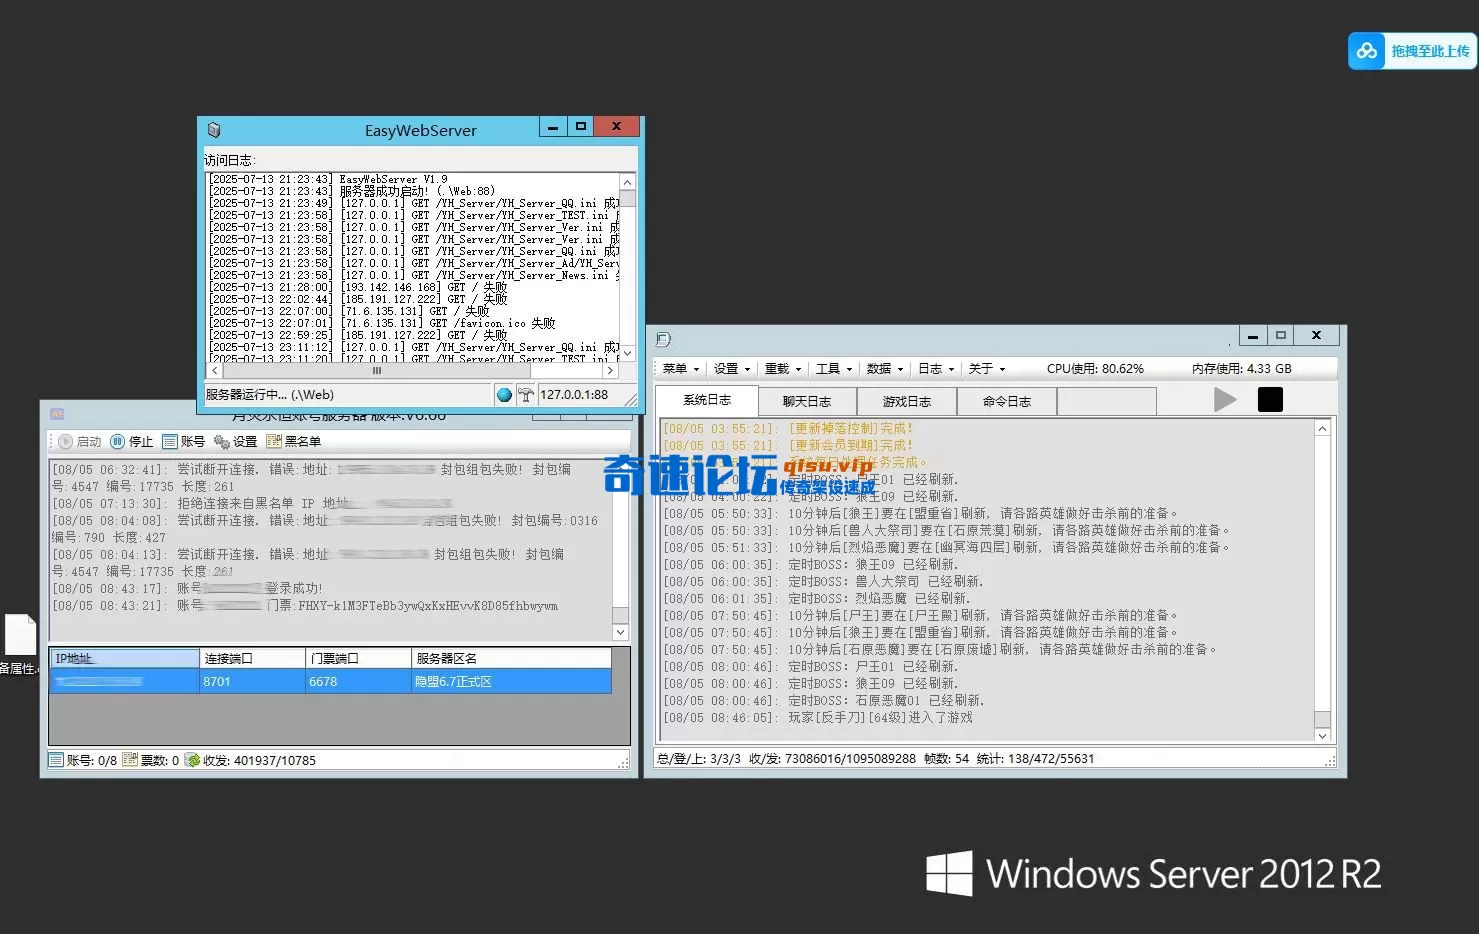This screenshot has height=934, width=1479.
Task: Click the 服务器运行中 status text
Action: tap(270, 395)
